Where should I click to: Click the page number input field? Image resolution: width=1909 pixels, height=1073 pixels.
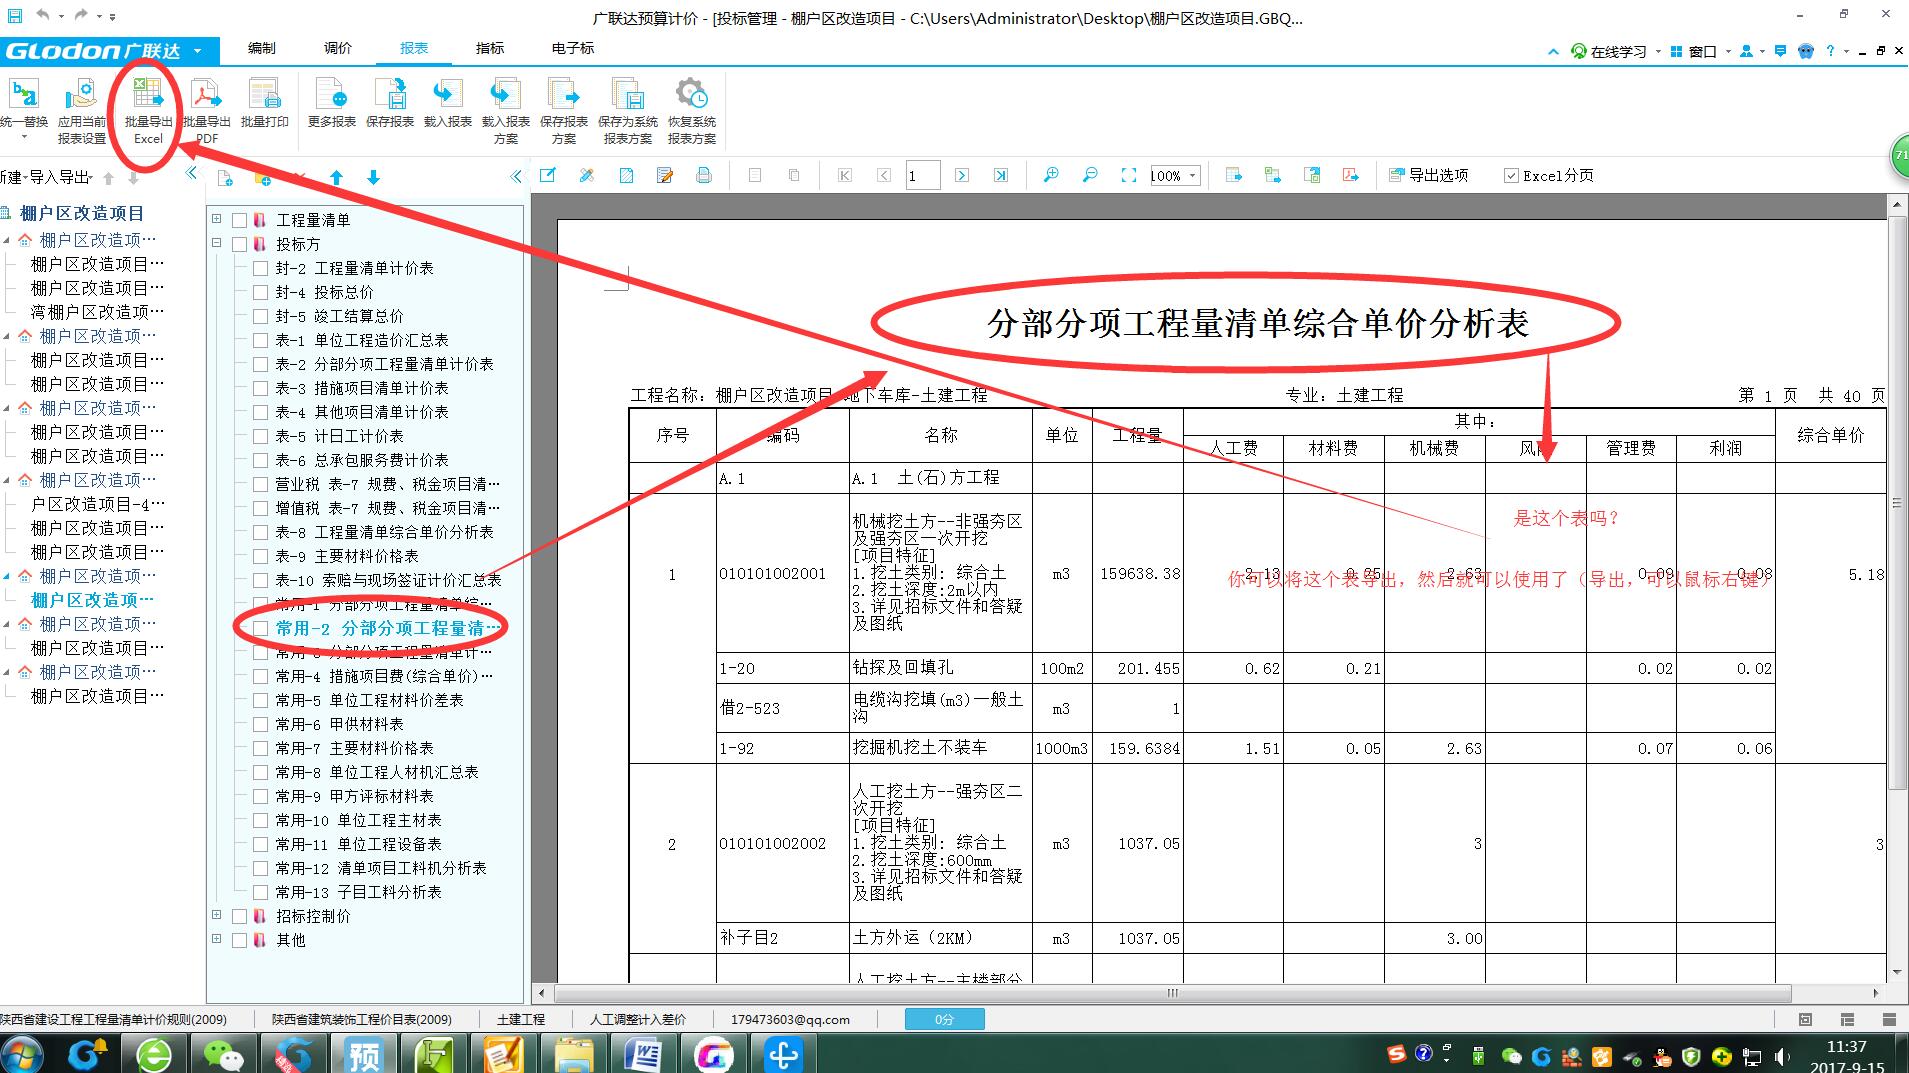922,175
